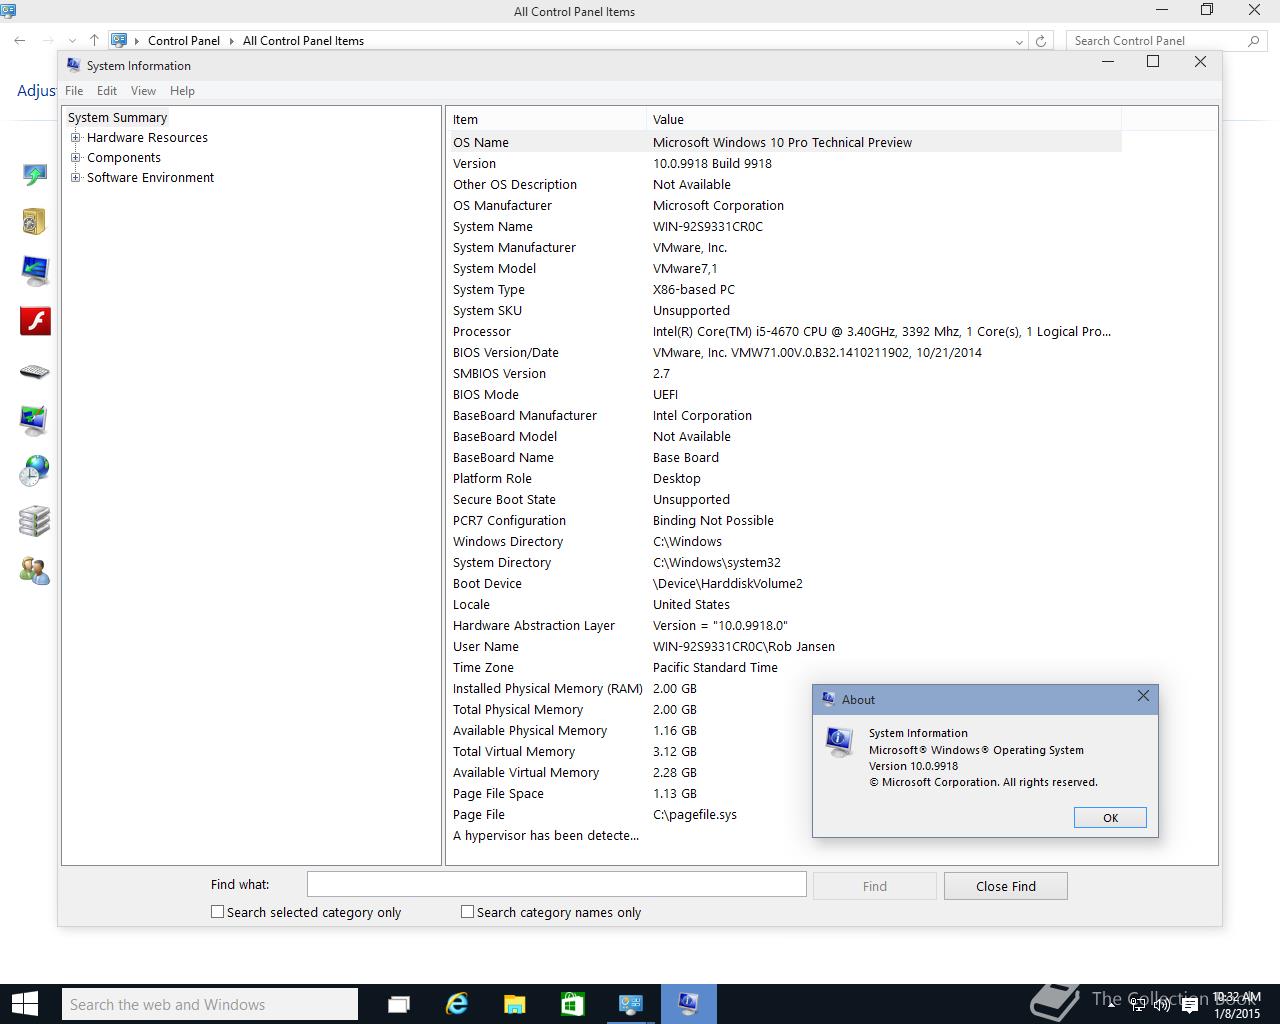
Task: Click the Close Find button
Action: tap(1006, 886)
